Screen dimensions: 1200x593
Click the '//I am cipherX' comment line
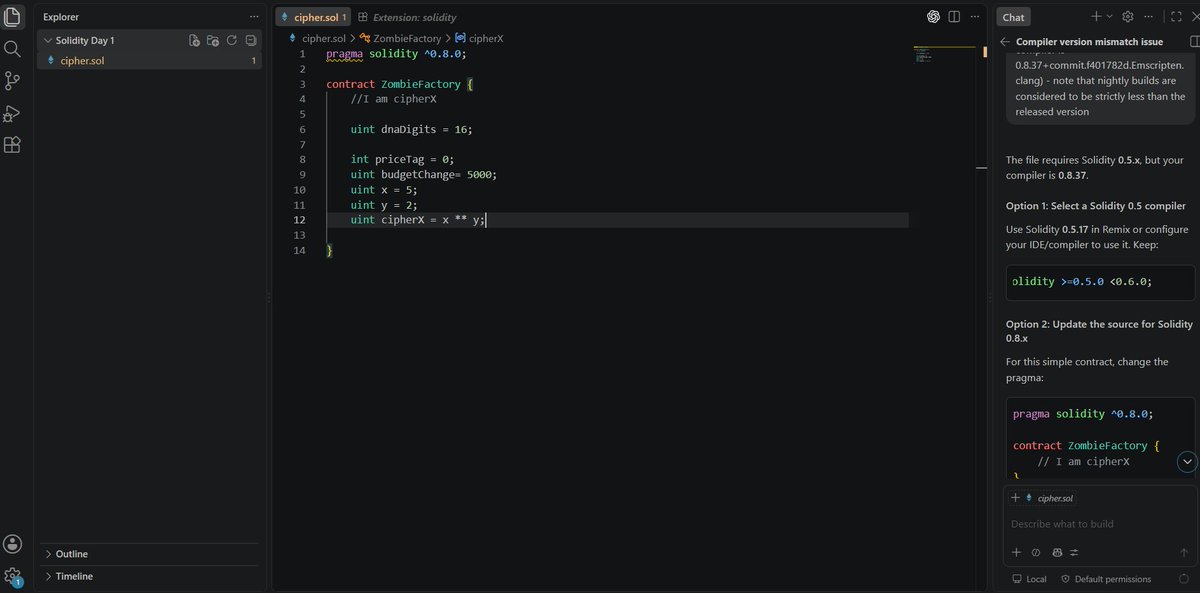coord(393,99)
